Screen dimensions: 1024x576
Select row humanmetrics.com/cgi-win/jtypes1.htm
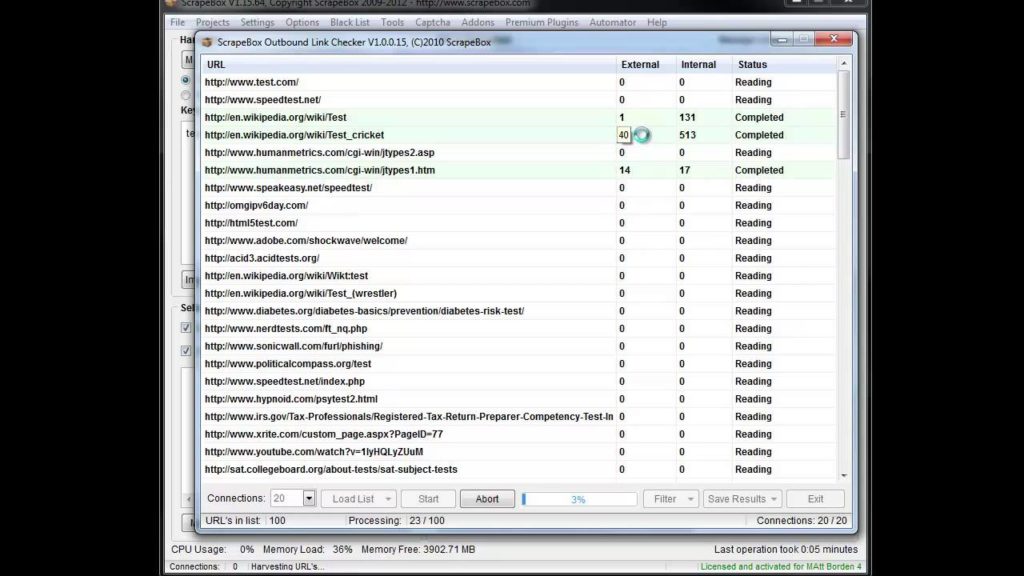click(x=519, y=170)
